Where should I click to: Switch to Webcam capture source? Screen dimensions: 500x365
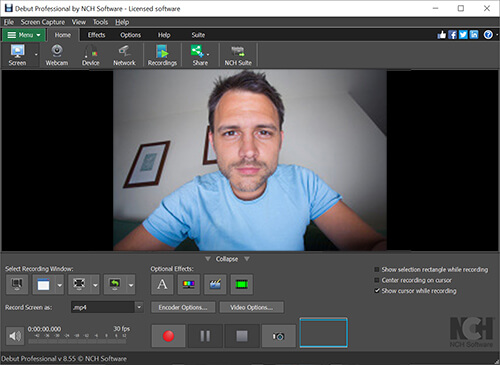(x=57, y=55)
